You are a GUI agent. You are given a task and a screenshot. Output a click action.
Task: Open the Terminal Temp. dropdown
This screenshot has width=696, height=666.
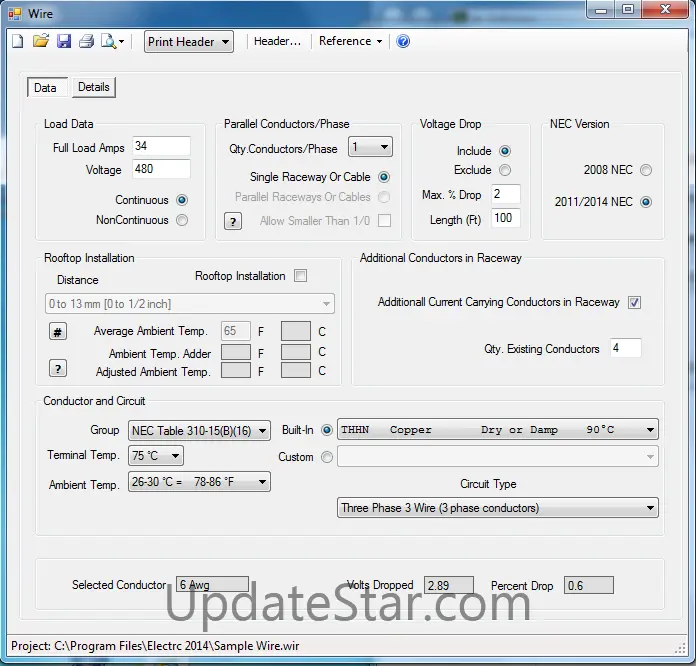[156, 456]
